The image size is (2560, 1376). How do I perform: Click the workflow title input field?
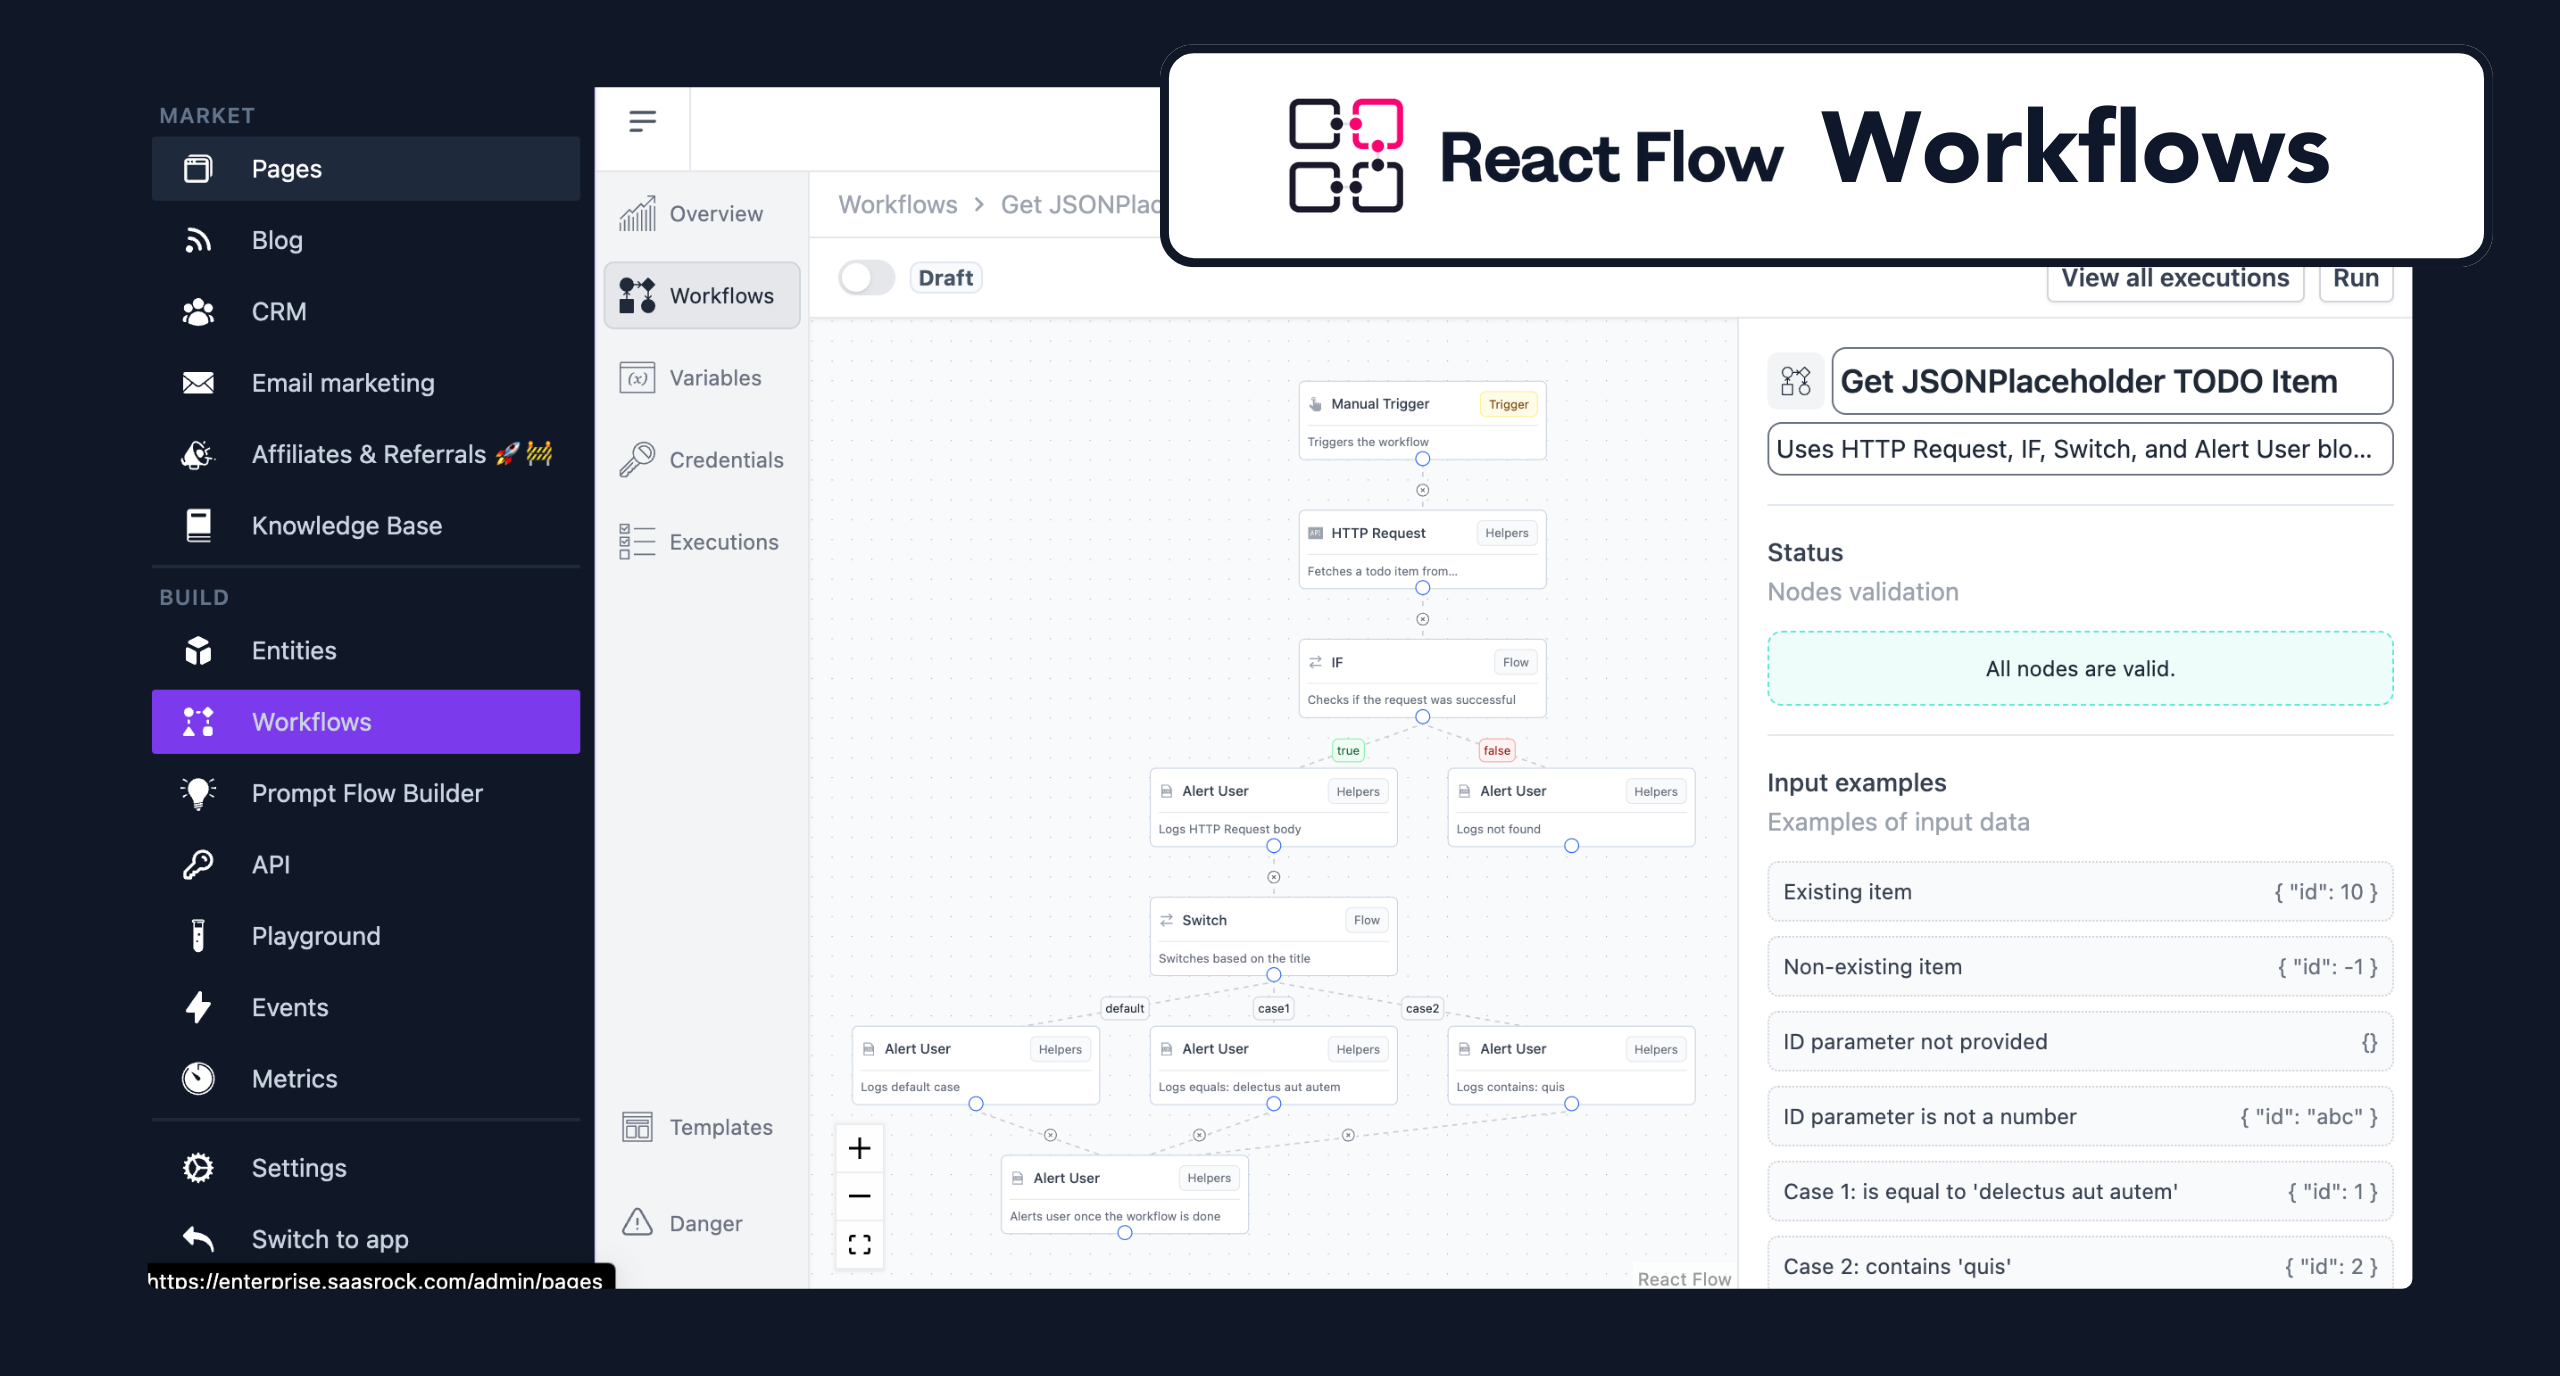coord(2110,381)
